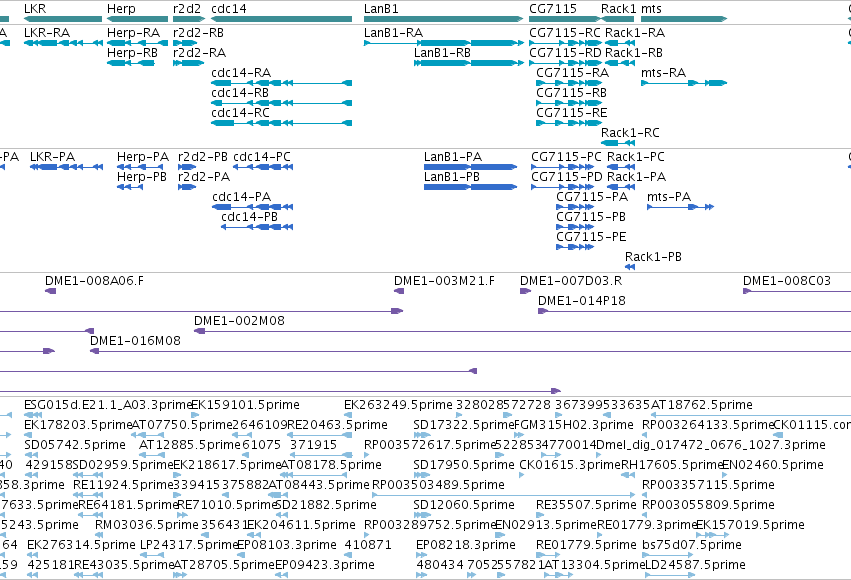The image size is (851, 580).
Task: Click the SD05742.5prime label
Action: 75,445
